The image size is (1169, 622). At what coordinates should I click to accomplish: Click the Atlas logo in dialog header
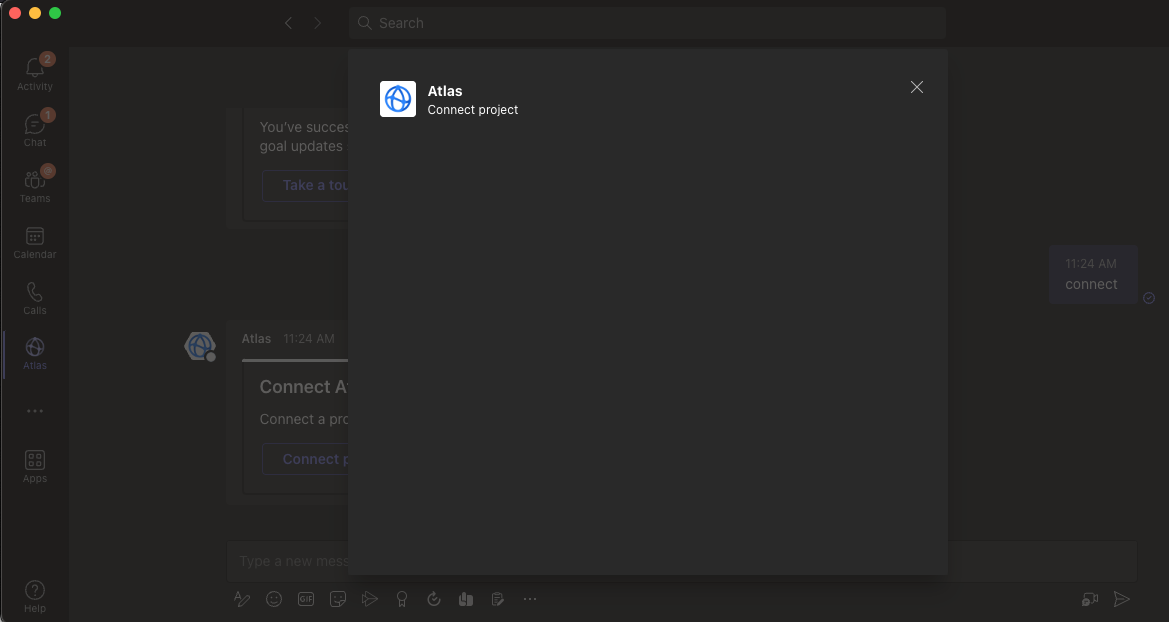(398, 99)
